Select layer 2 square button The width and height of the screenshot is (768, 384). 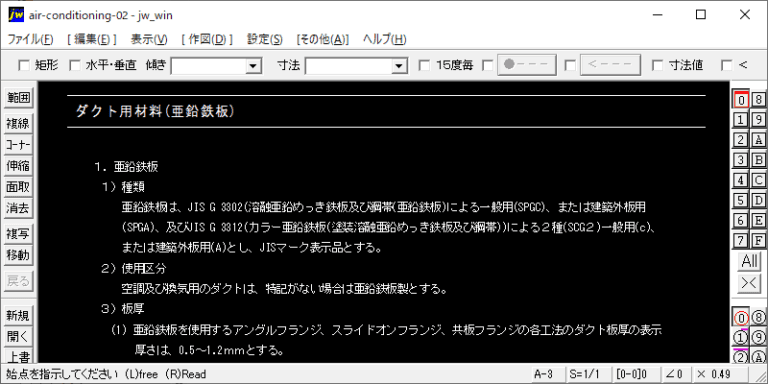741,140
